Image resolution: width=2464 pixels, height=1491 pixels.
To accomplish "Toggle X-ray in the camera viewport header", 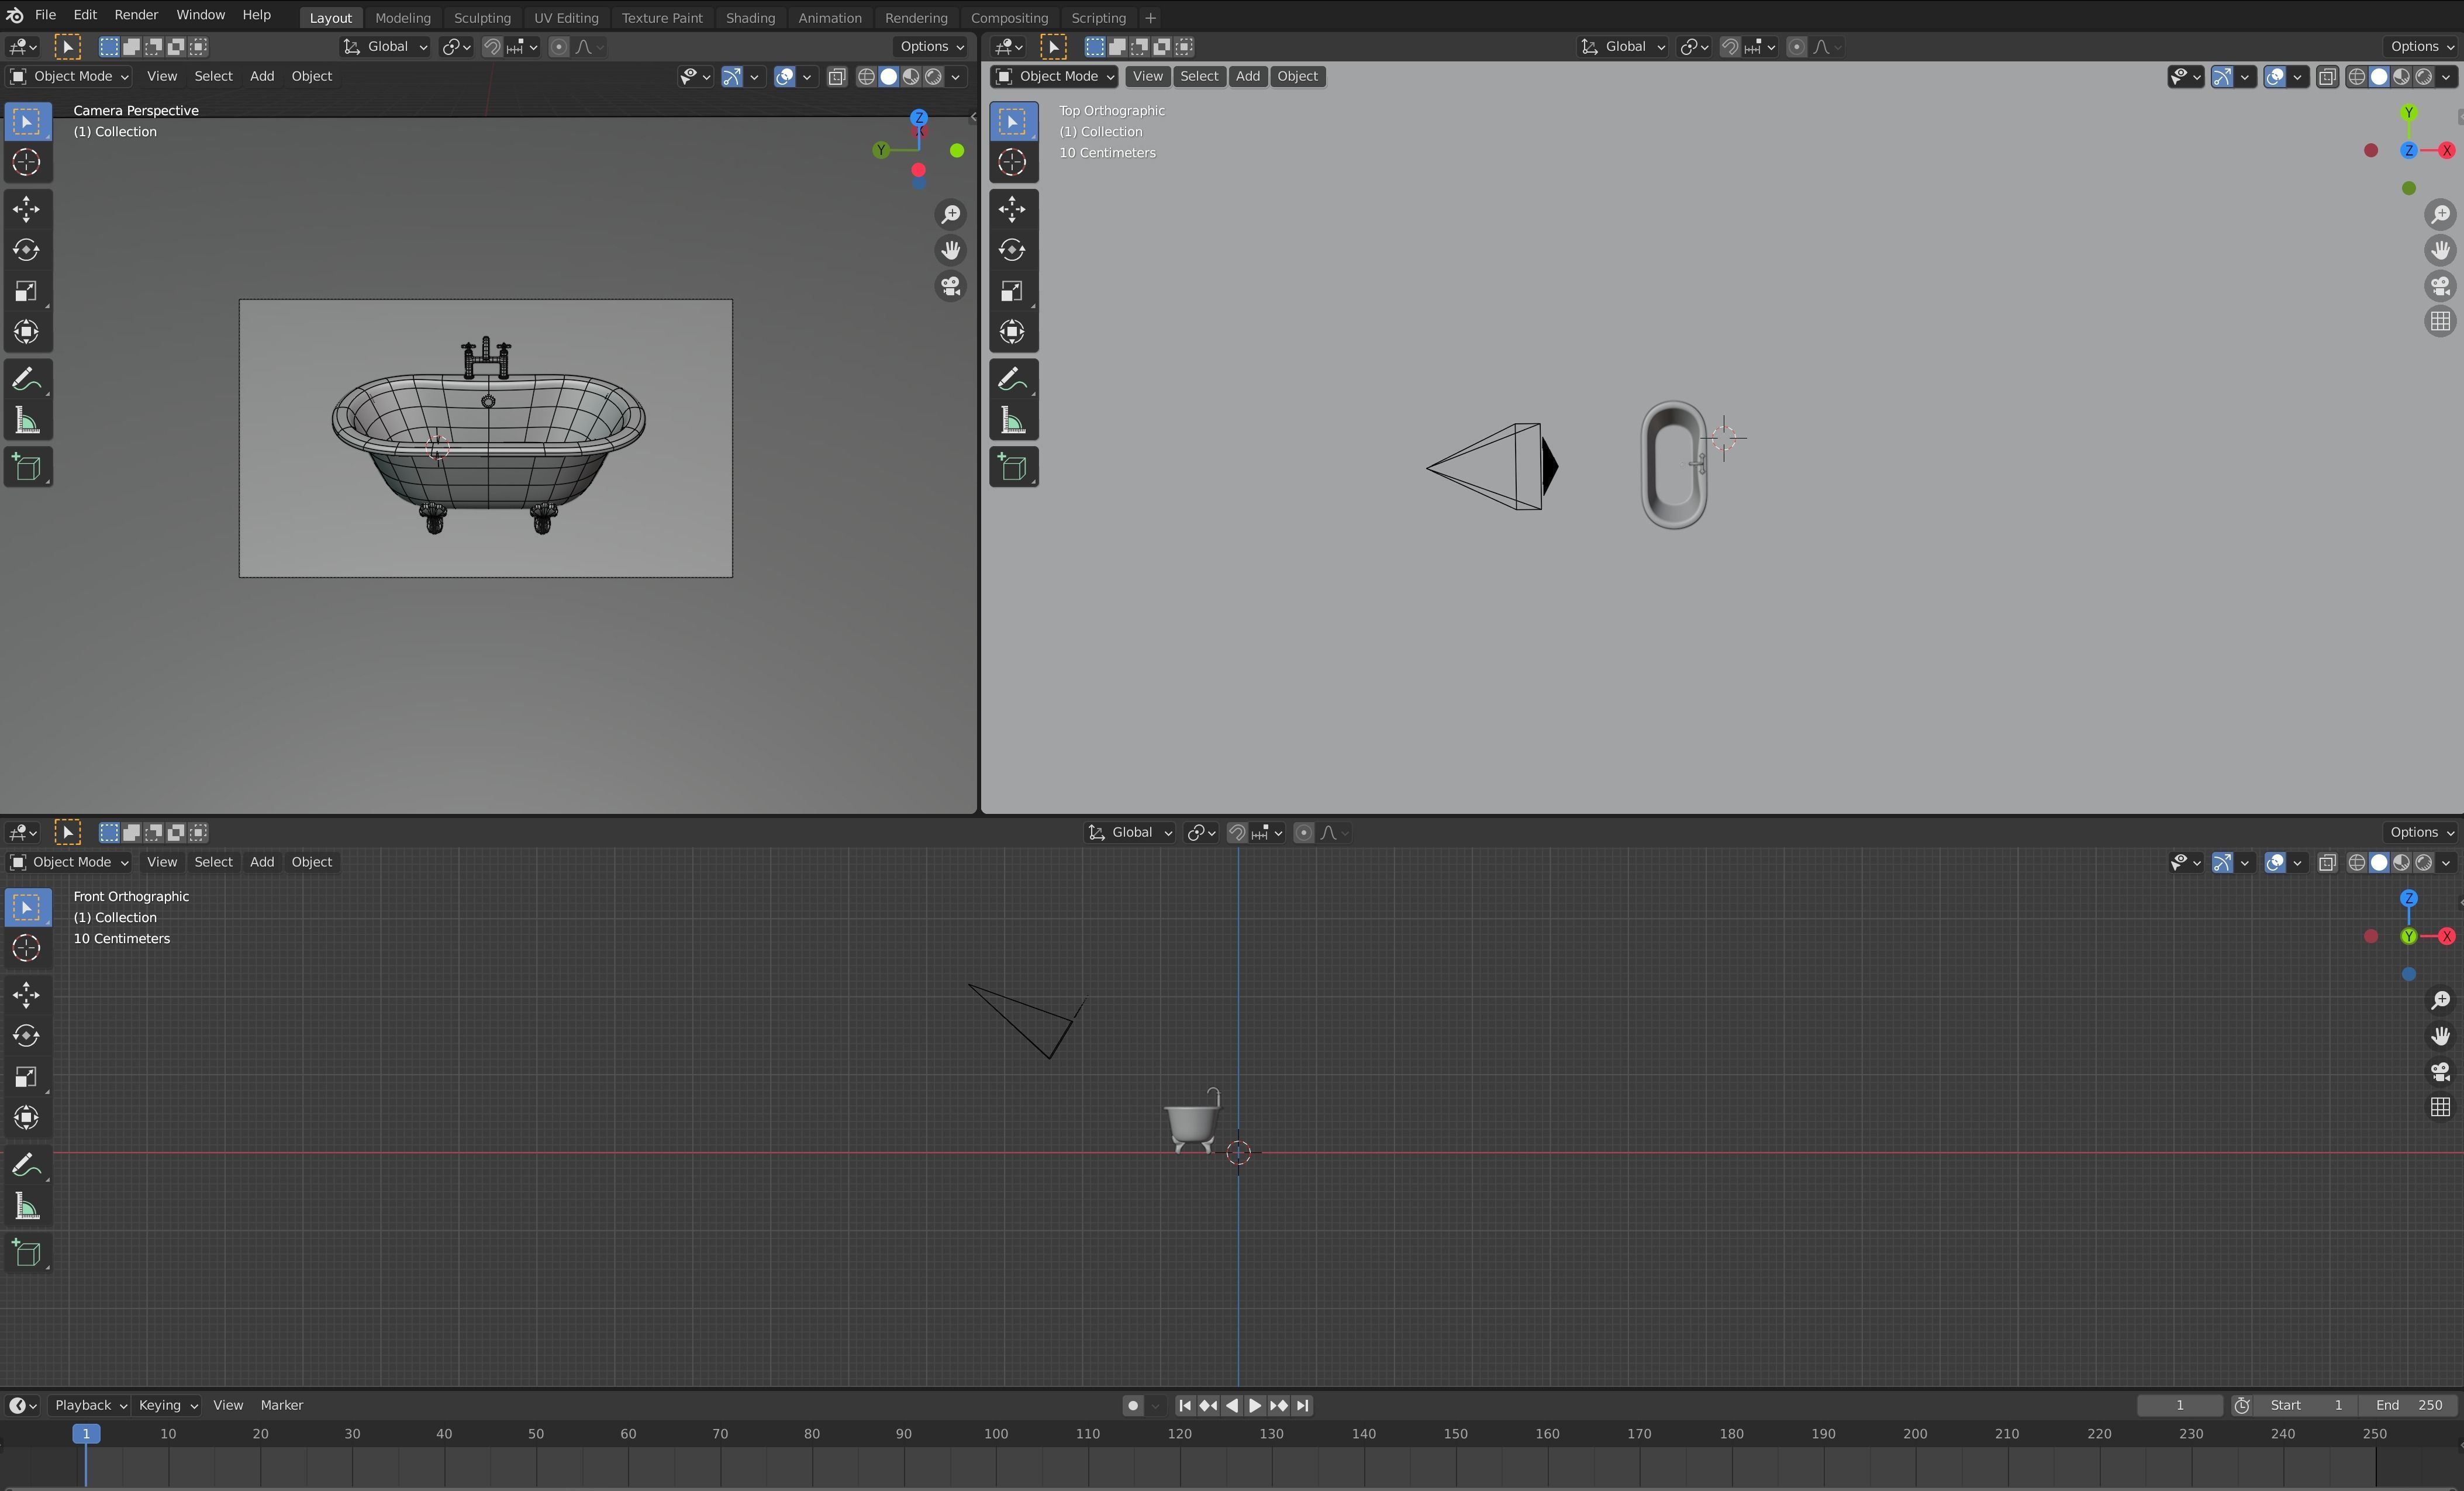I will pos(837,77).
